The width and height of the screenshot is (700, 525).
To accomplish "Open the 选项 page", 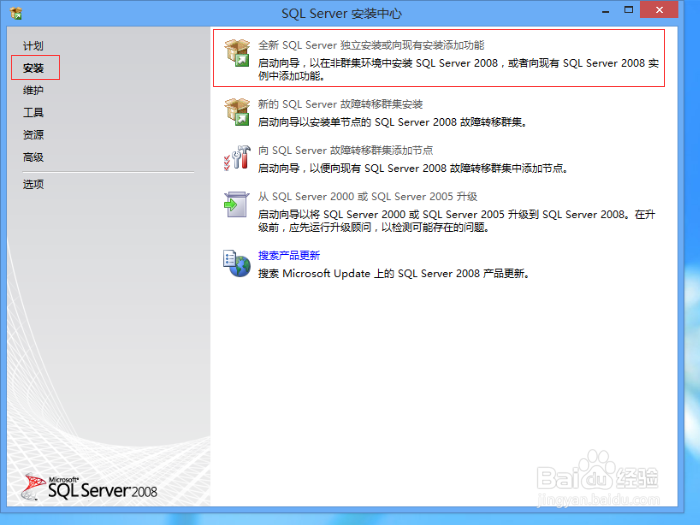I will click(x=33, y=184).
